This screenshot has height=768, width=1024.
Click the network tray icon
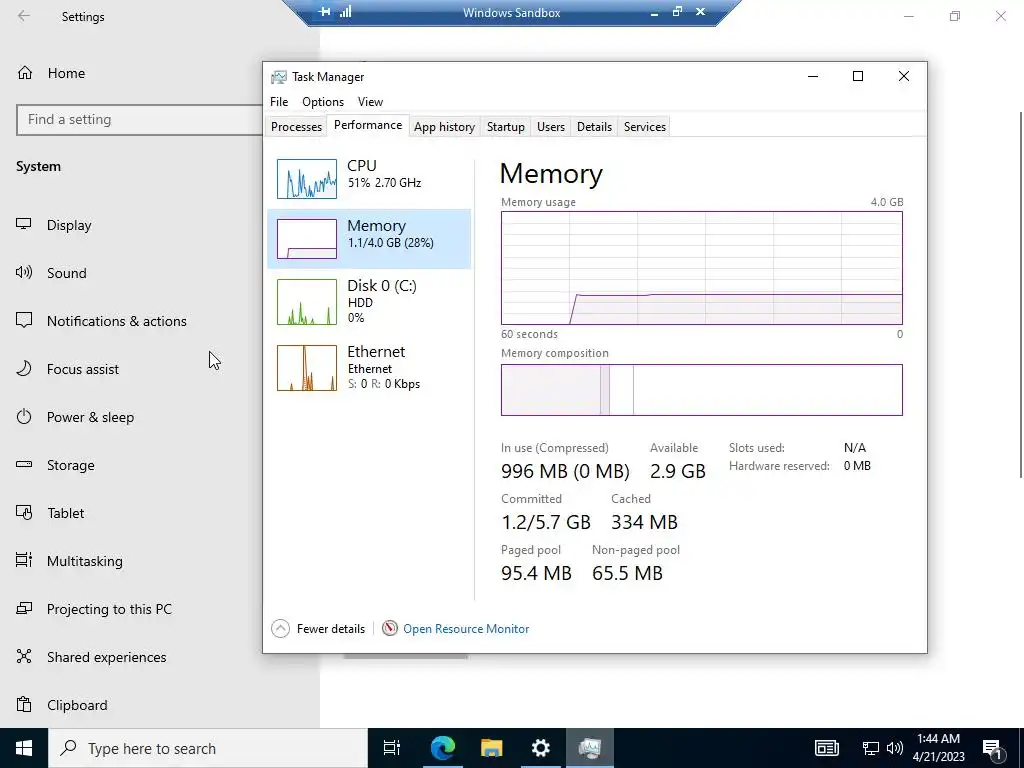(x=871, y=748)
